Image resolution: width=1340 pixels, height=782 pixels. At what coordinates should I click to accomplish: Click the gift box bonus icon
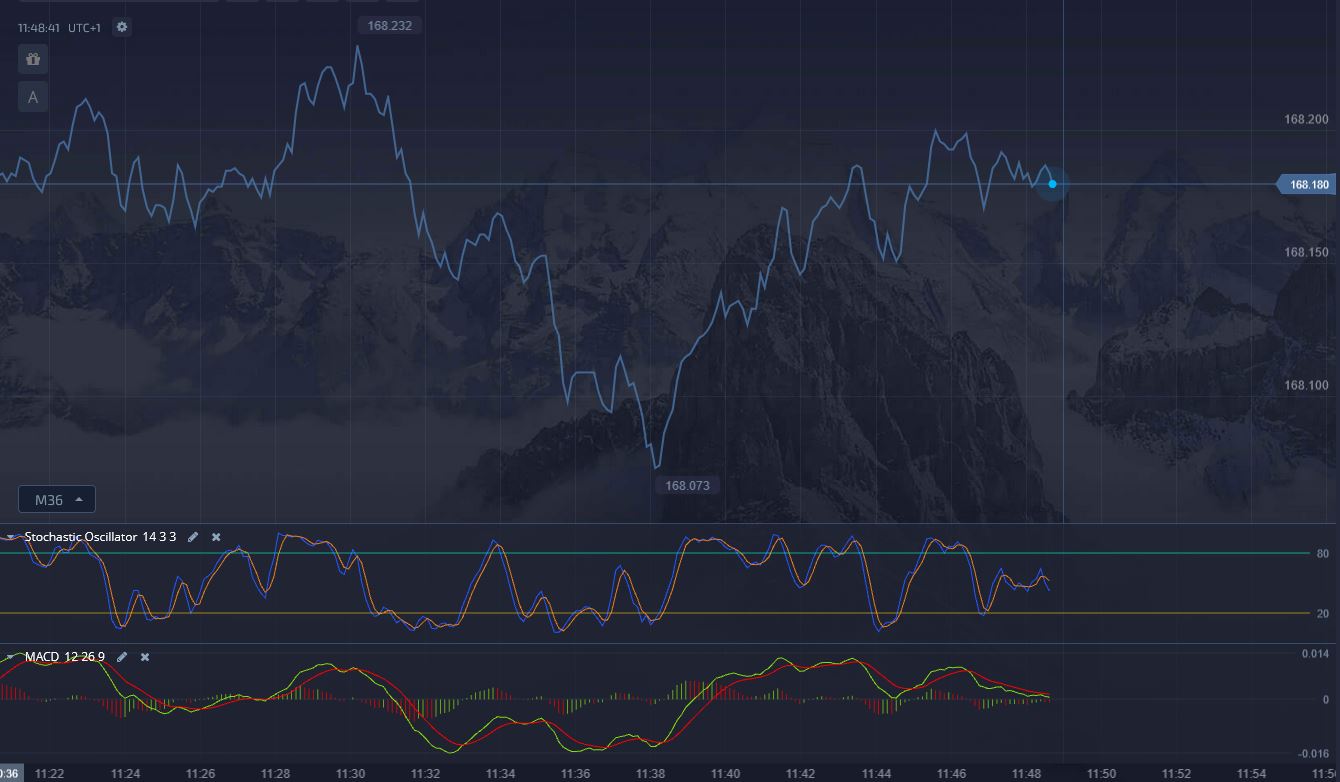pyautogui.click(x=33, y=59)
